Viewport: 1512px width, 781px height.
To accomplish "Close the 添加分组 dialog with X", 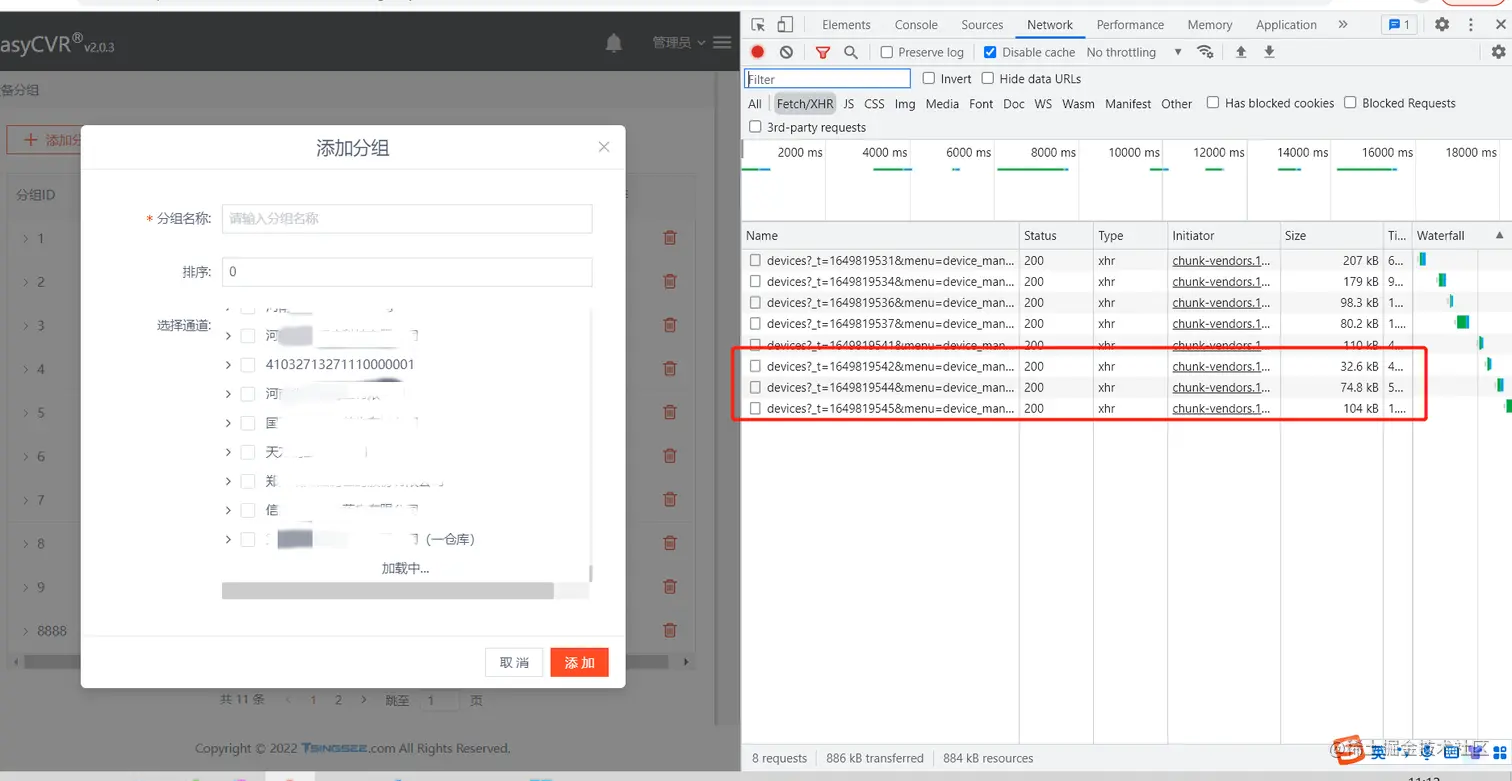I will pyautogui.click(x=604, y=147).
